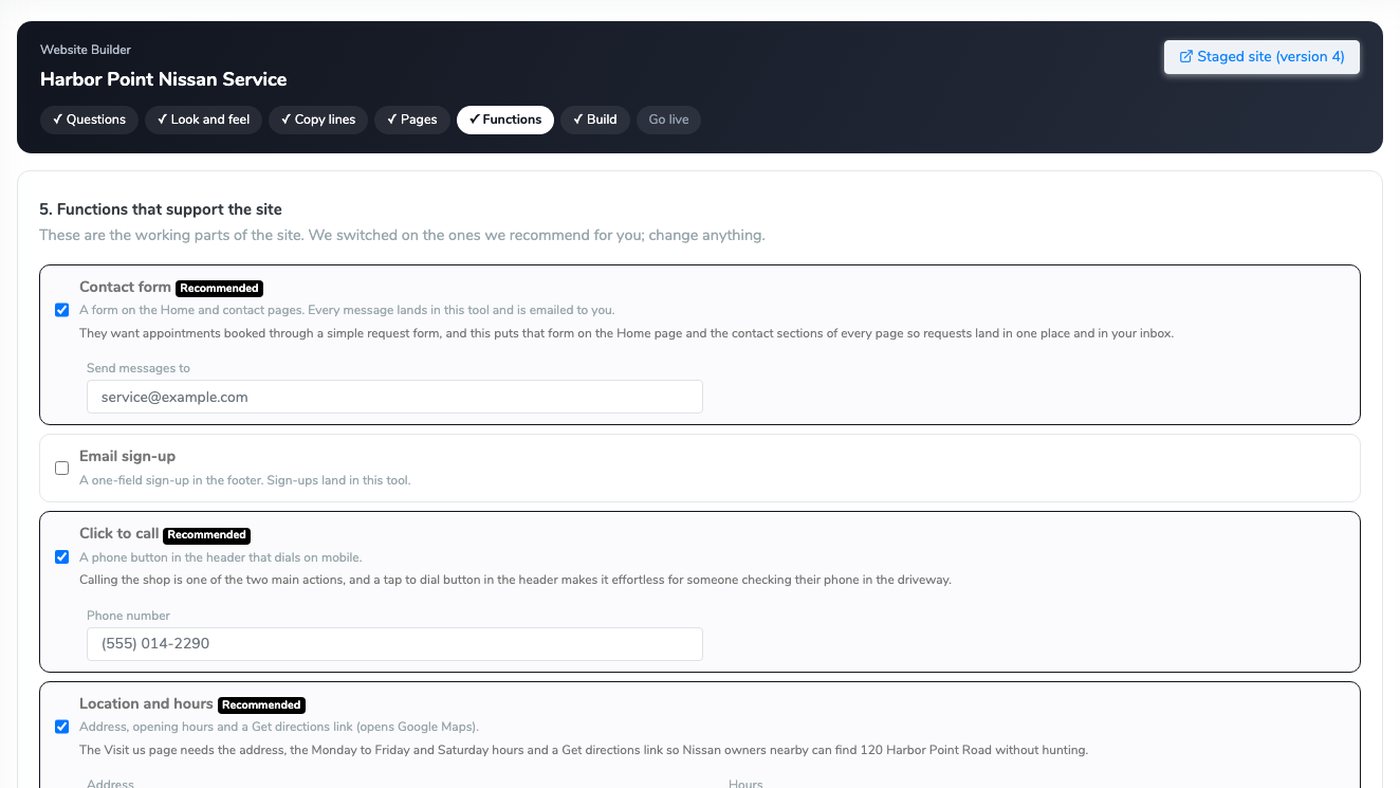Go to the Questions step
This screenshot has height=788, width=1400.
point(89,119)
